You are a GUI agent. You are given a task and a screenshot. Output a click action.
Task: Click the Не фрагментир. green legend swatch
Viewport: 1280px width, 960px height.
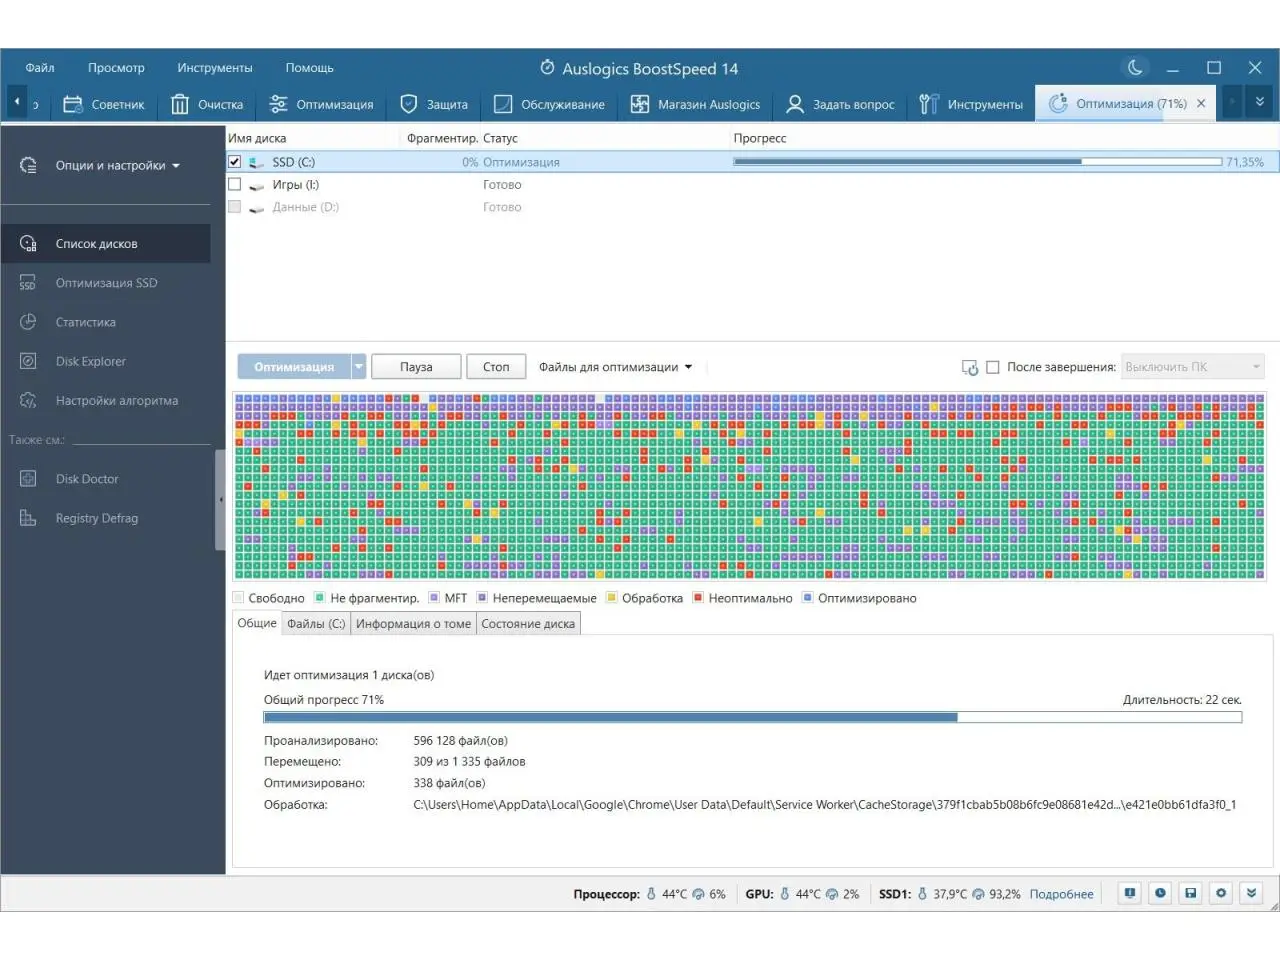click(319, 598)
